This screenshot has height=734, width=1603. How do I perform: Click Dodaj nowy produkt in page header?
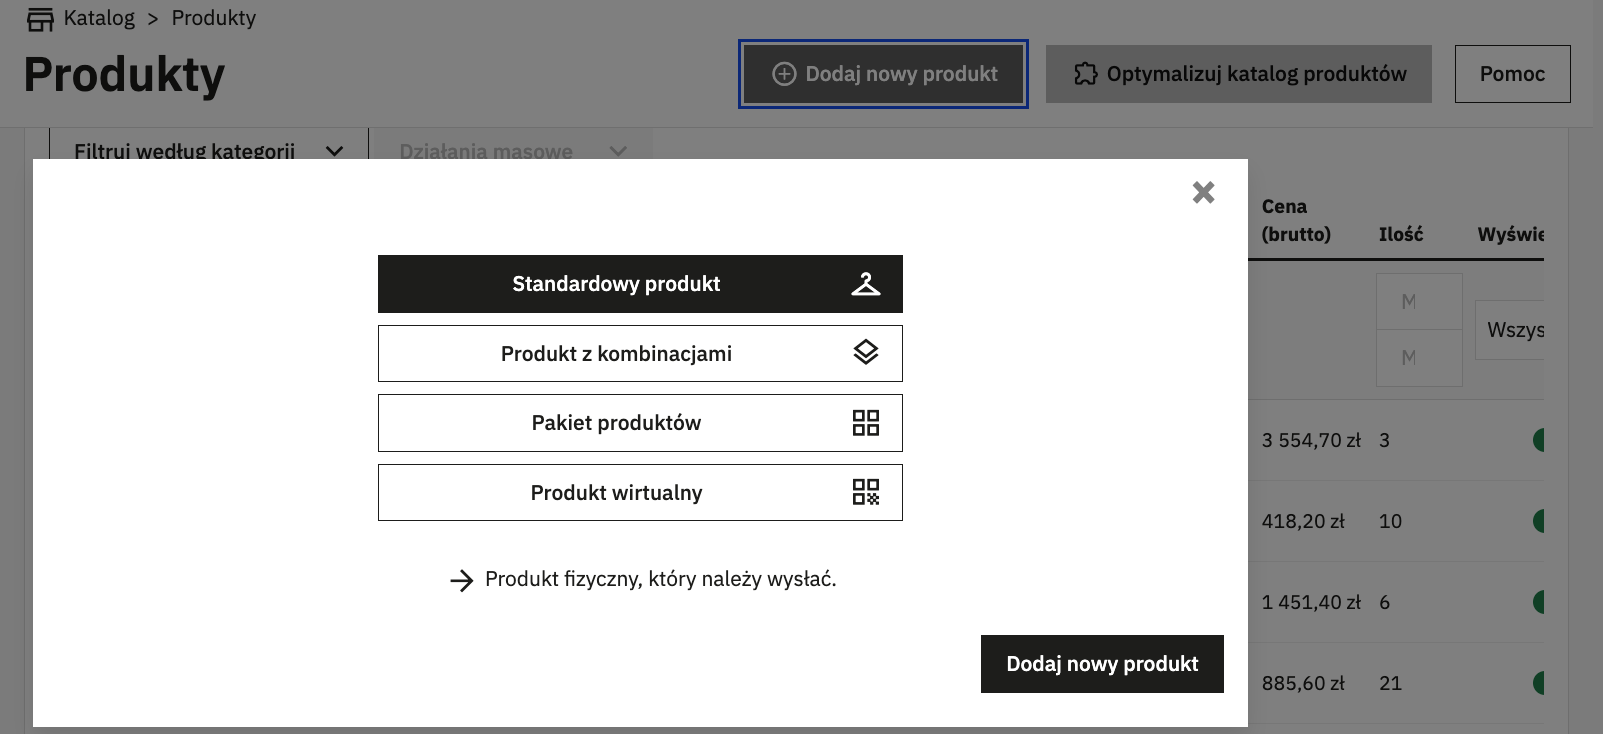pyautogui.click(x=883, y=74)
